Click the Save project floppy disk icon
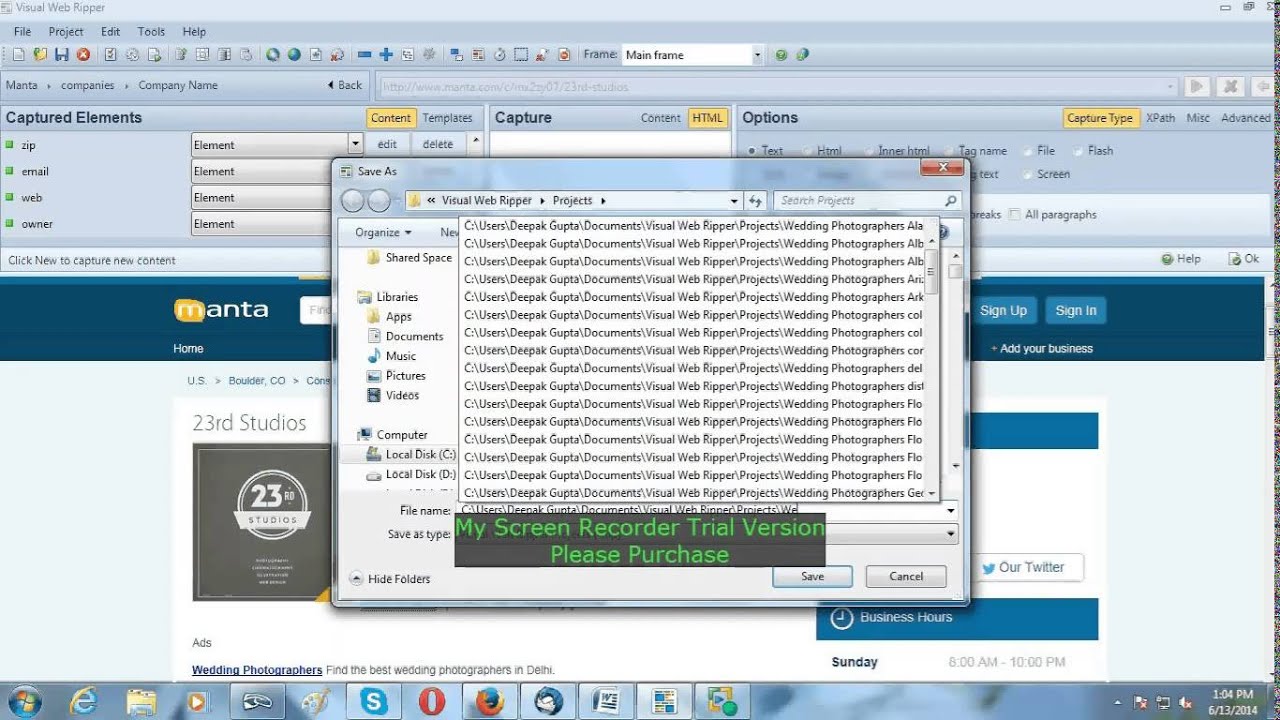Image resolution: width=1280 pixels, height=720 pixels. click(62, 55)
